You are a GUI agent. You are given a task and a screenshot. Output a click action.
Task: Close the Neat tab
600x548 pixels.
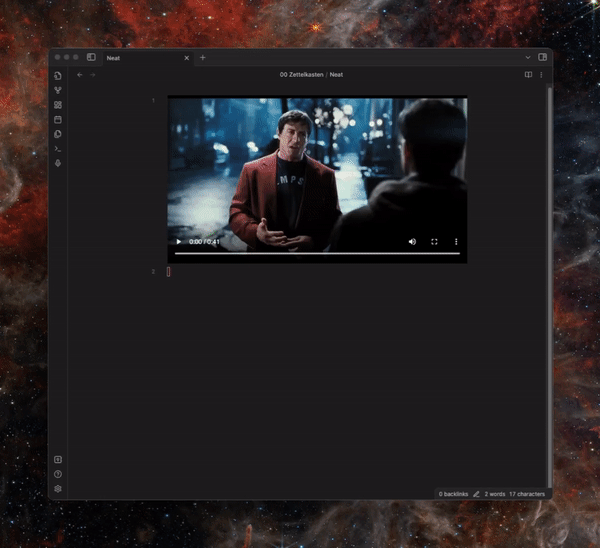(x=187, y=58)
